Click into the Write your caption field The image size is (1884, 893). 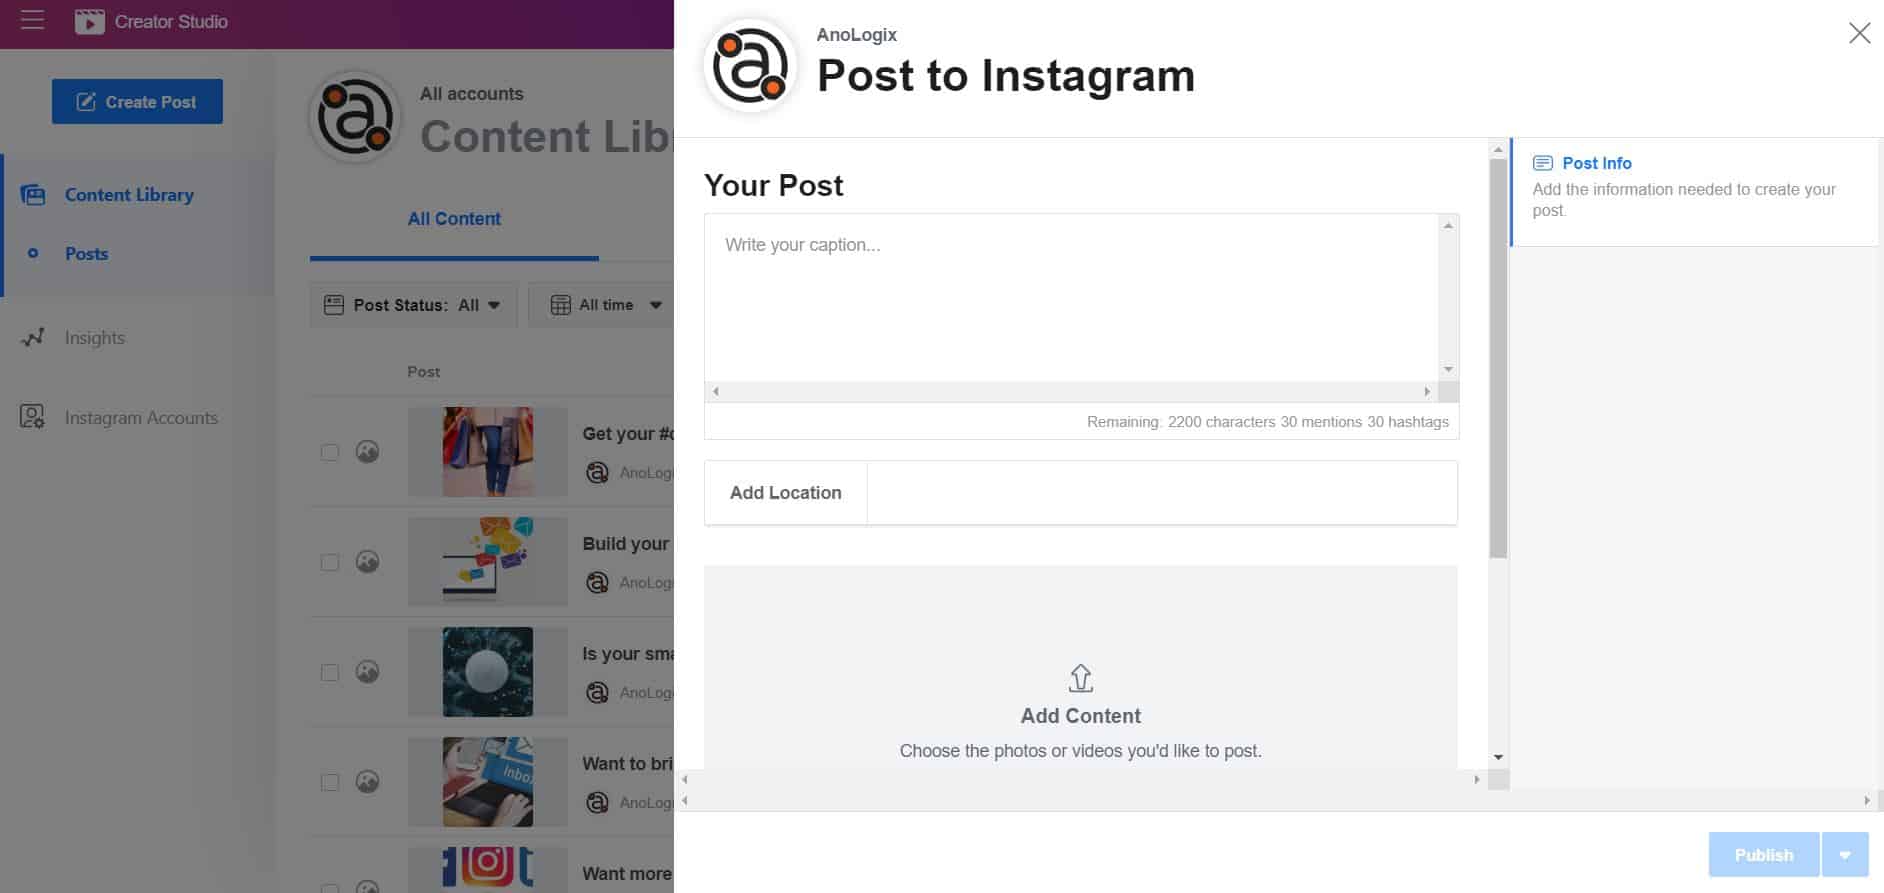1071,297
